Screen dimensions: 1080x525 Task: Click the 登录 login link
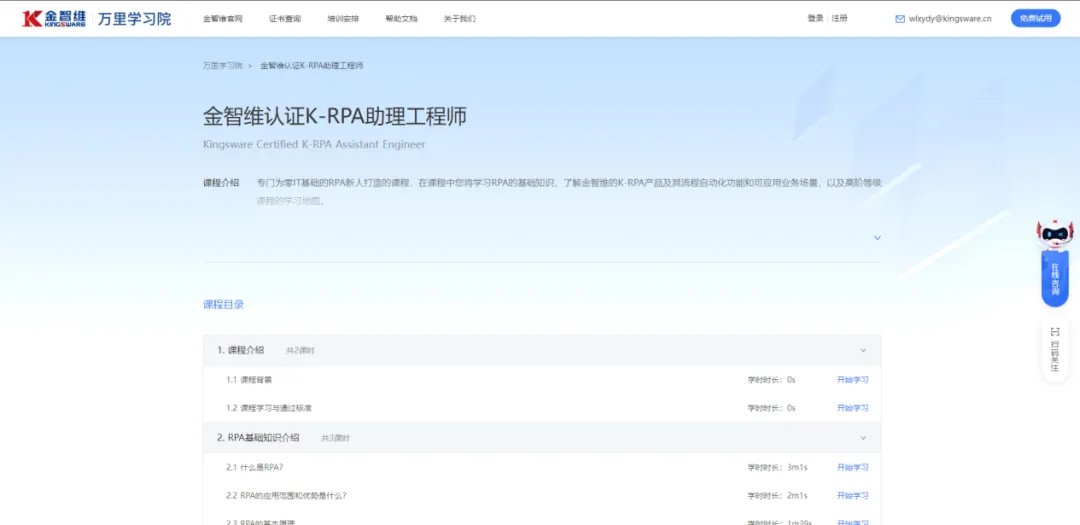click(x=816, y=19)
